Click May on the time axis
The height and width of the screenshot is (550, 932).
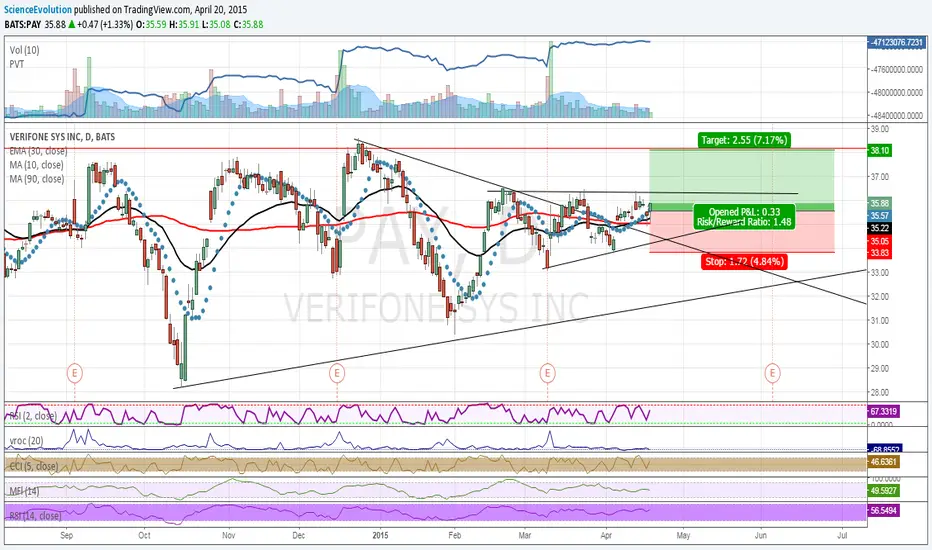(x=683, y=535)
